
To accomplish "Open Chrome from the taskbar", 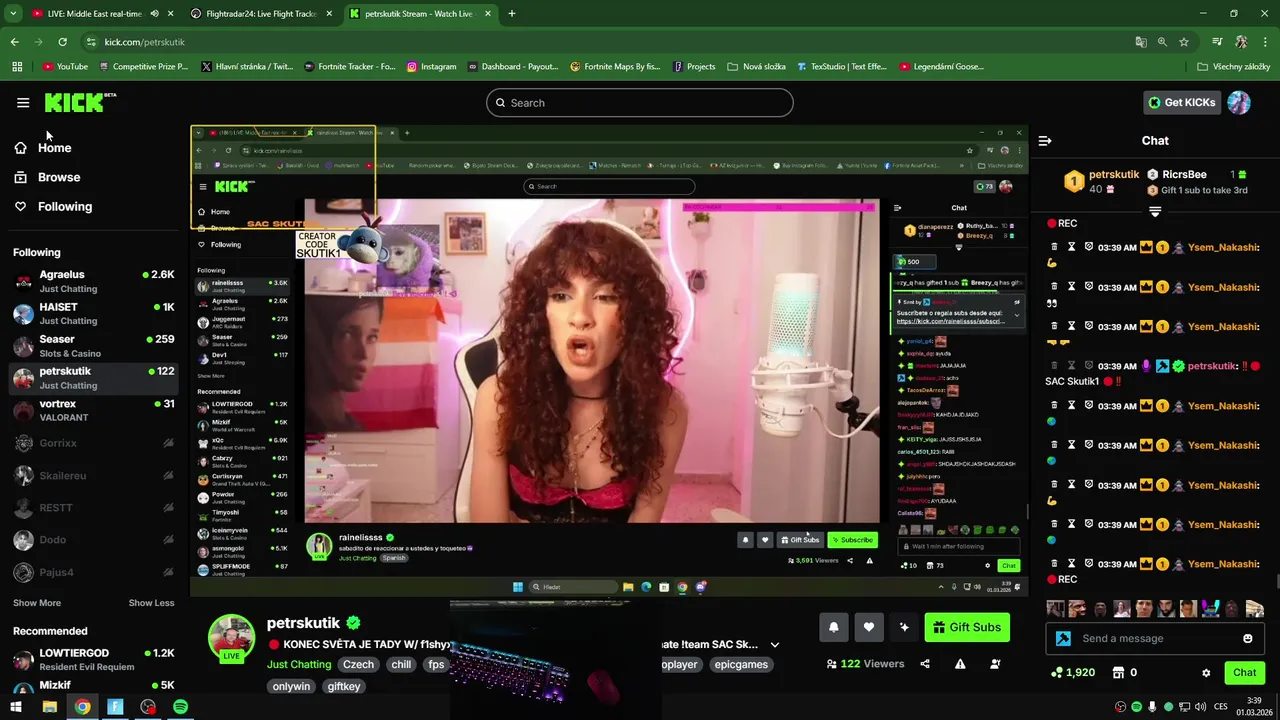I will pos(82,707).
